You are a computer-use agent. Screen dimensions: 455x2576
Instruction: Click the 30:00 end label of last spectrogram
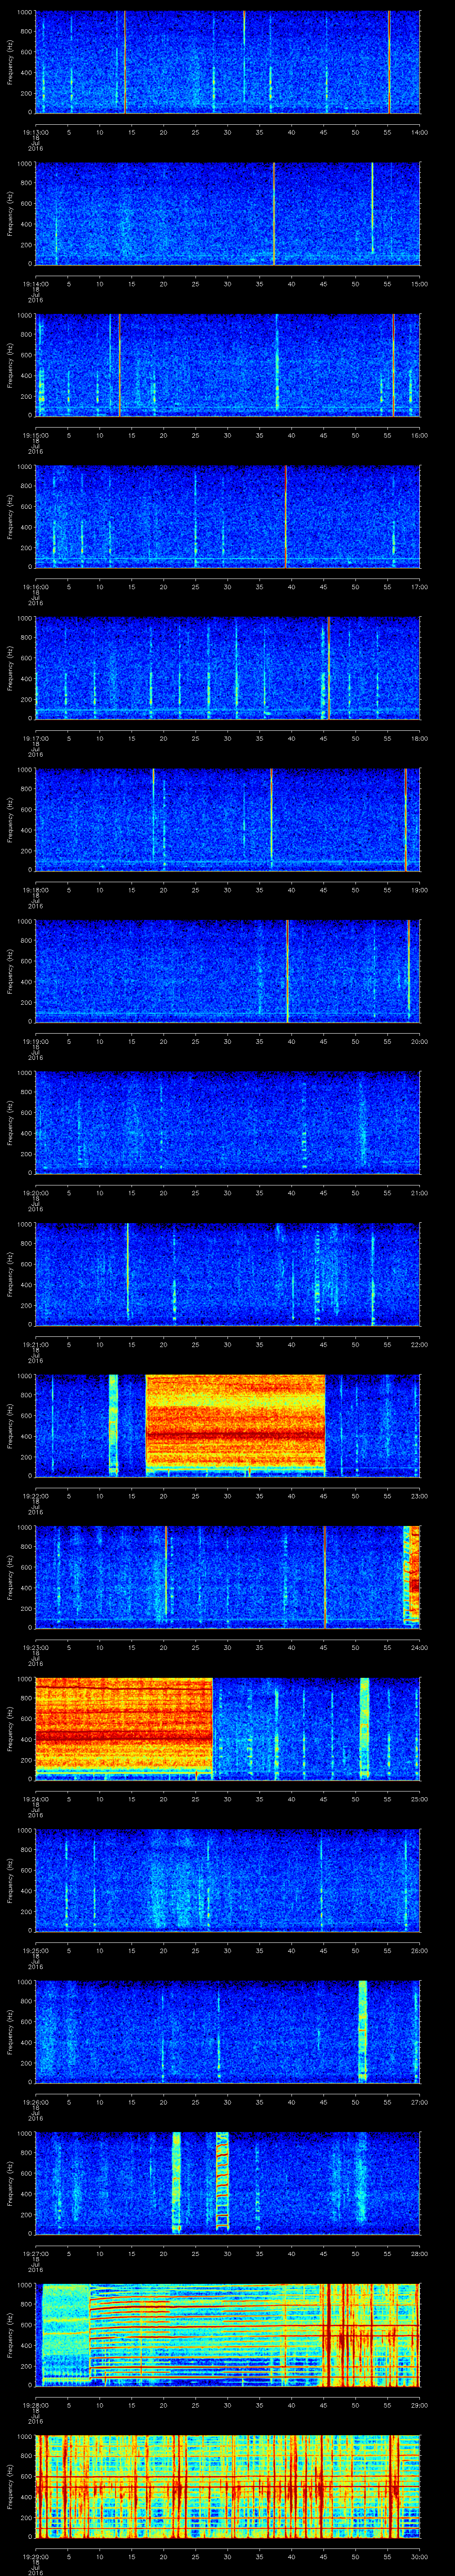[419, 2556]
